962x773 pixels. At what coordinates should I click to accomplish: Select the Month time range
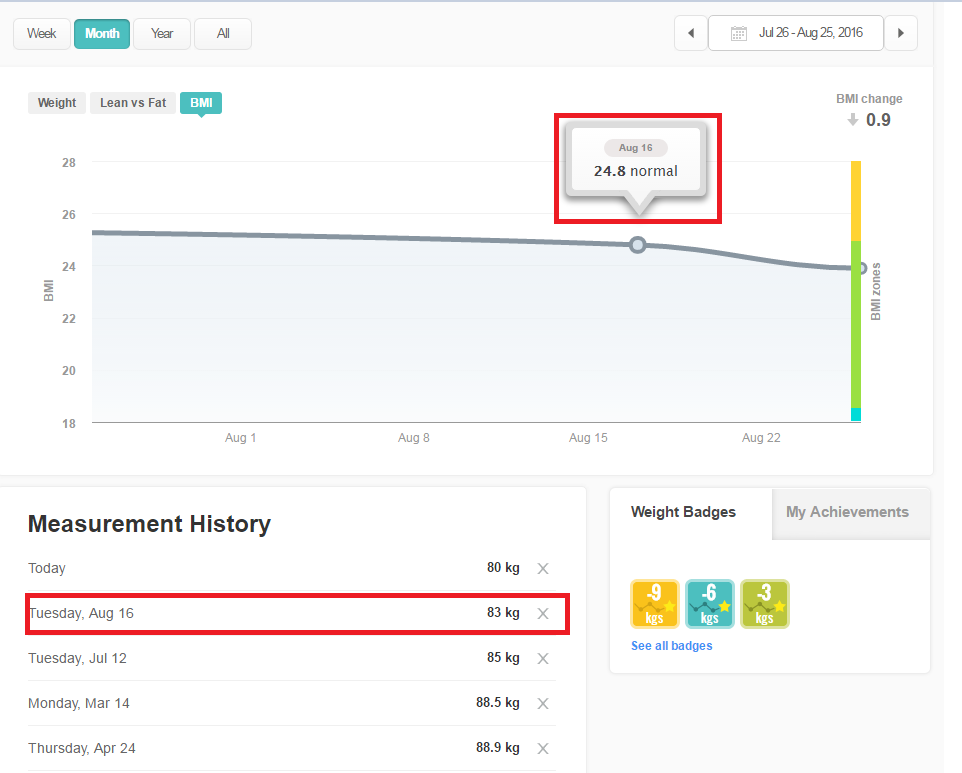click(x=102, y=34)
